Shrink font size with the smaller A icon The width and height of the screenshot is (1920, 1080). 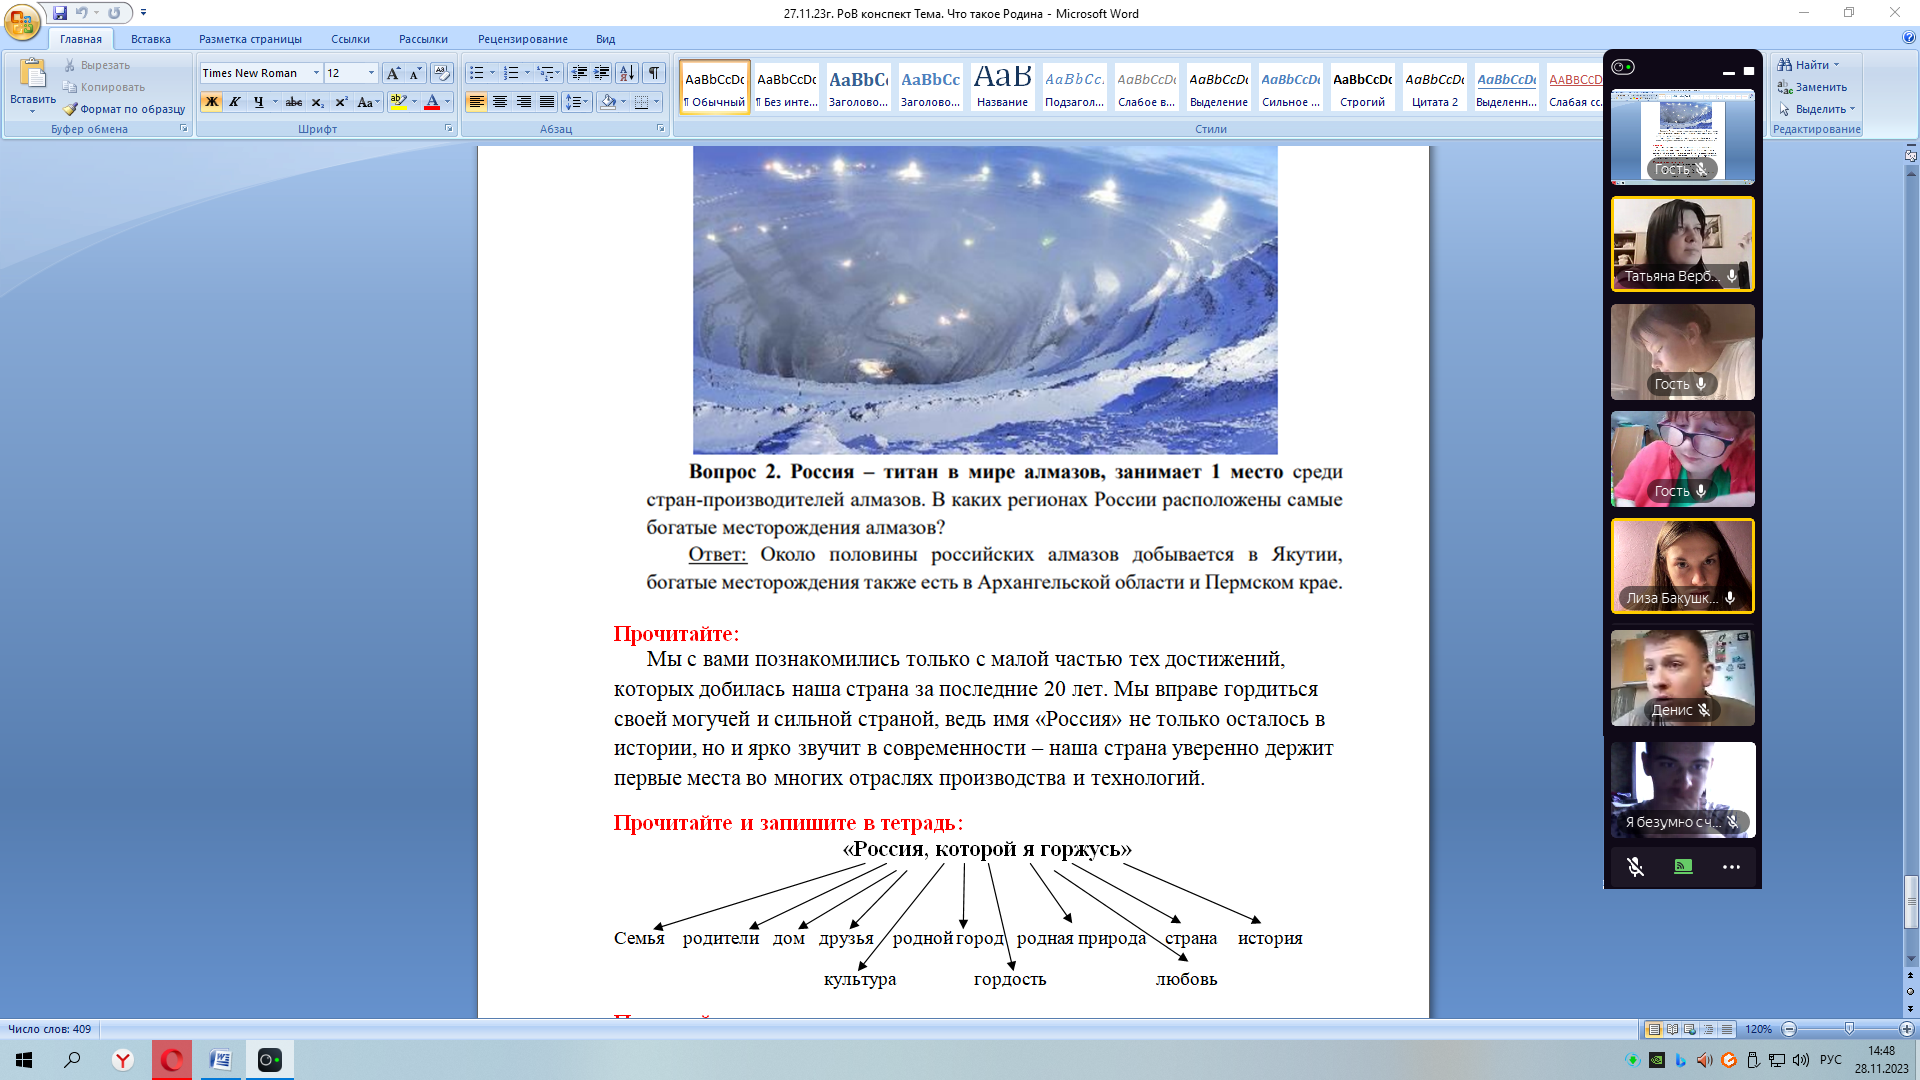[x=415, y=73]
